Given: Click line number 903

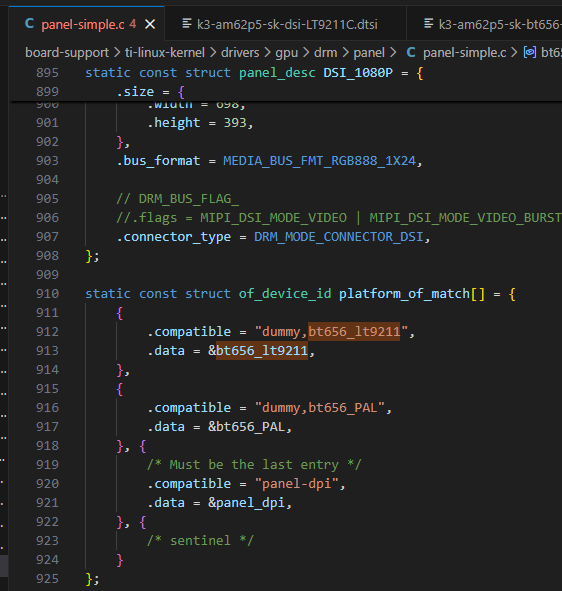Looking at the screenshot, I should [x=47, y=161].
